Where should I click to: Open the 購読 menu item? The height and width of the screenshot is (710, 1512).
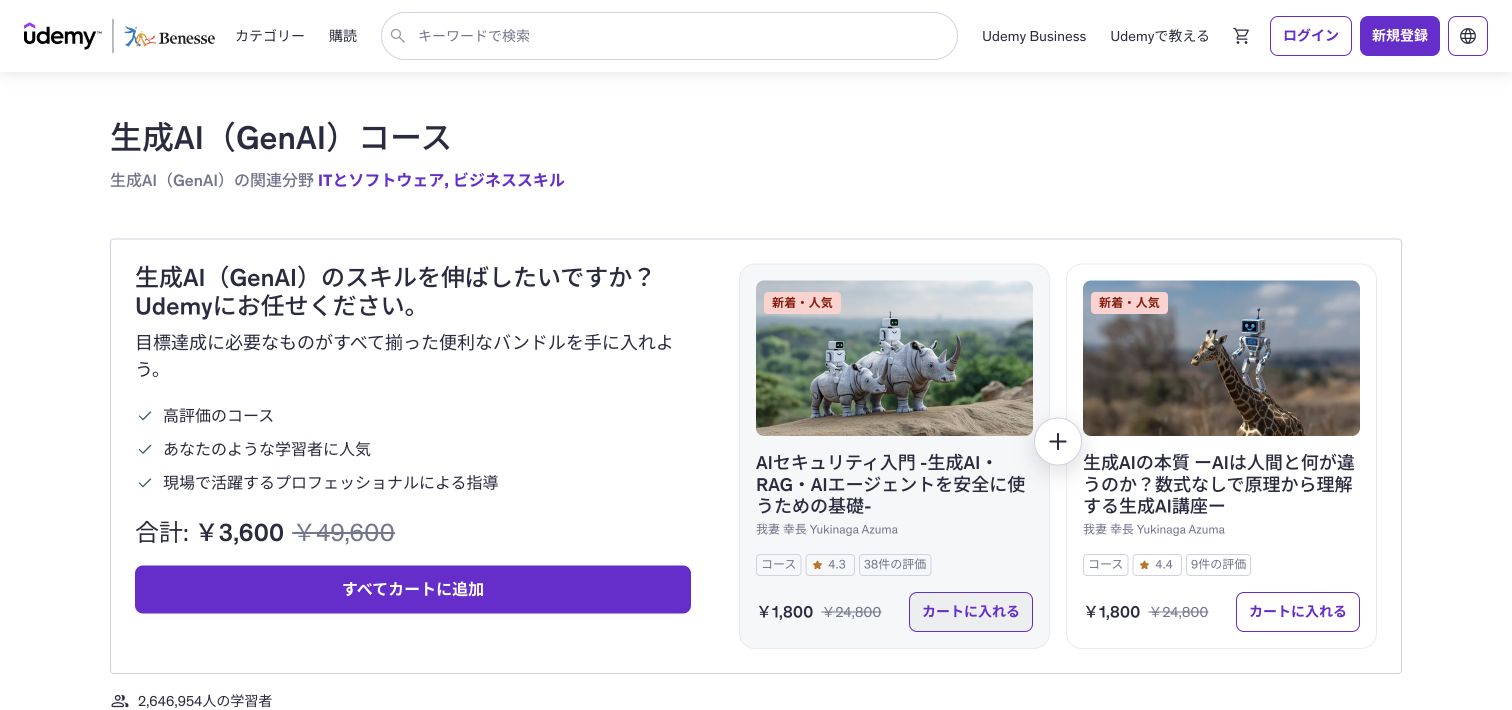(x=343, y=36)
